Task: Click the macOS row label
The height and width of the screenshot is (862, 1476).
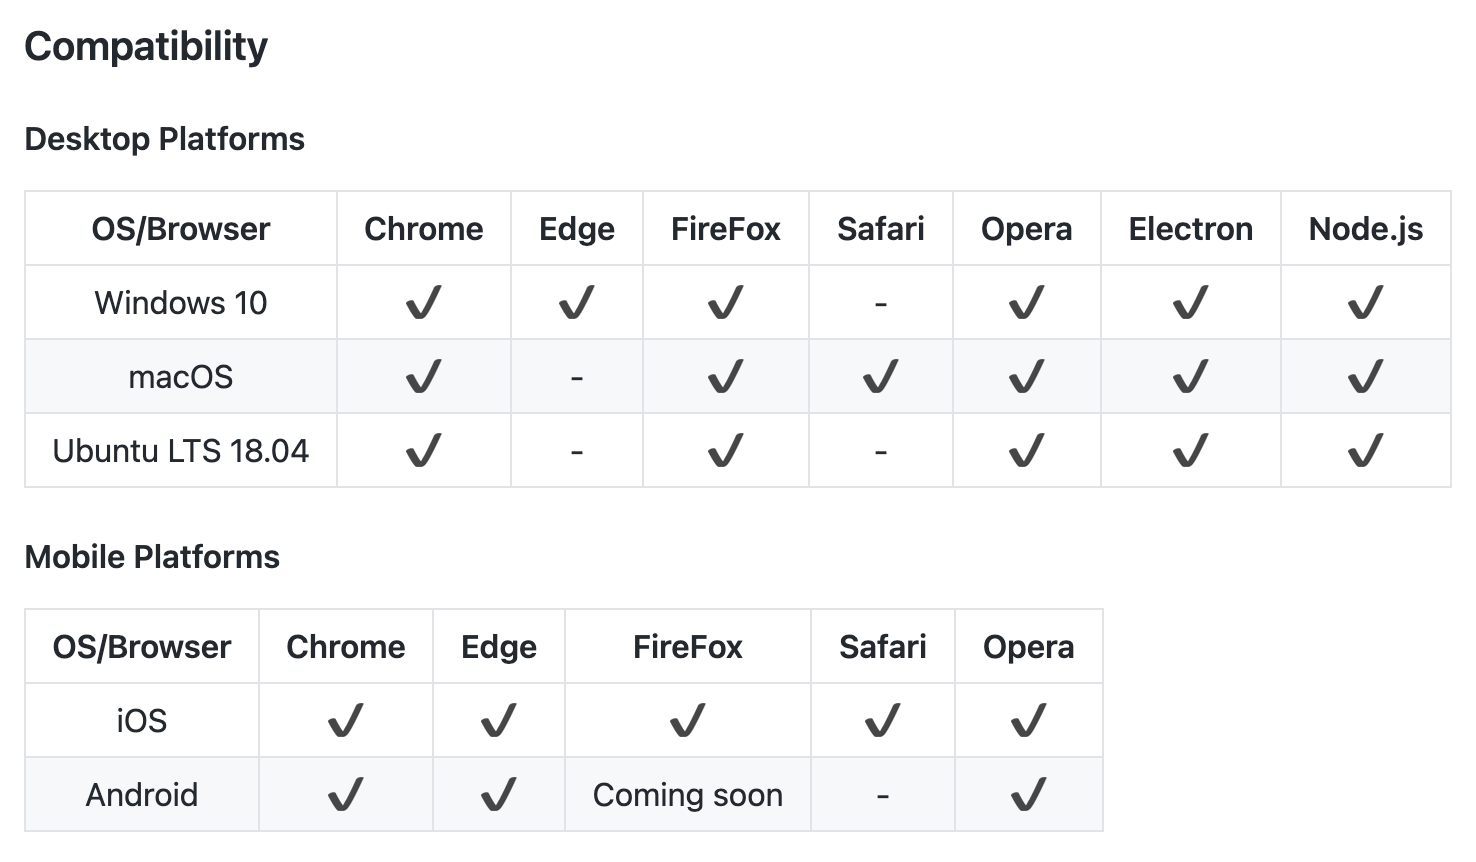Action: tap(180, 377)
